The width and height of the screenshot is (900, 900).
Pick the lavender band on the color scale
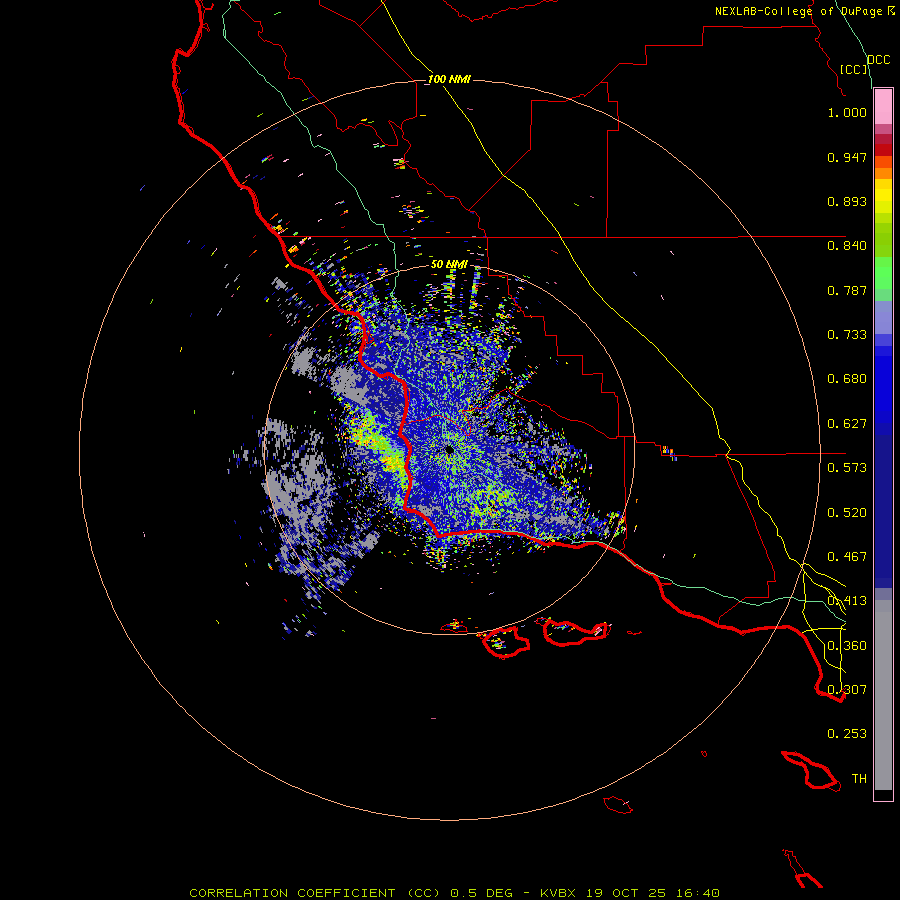(883, 318)
